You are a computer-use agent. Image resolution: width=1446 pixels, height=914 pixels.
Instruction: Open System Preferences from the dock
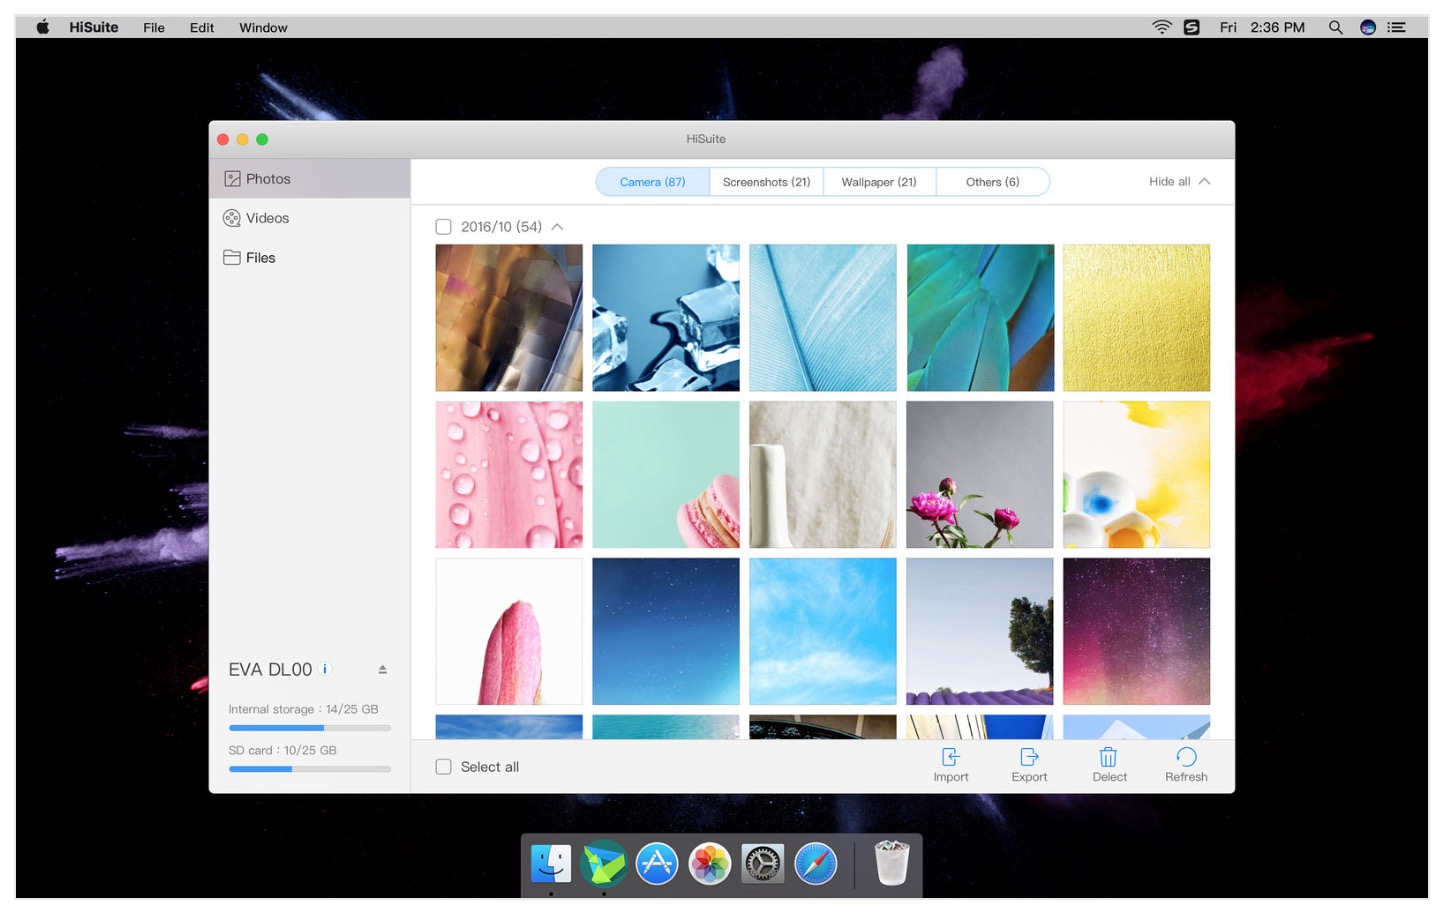(x=763, y=863)
